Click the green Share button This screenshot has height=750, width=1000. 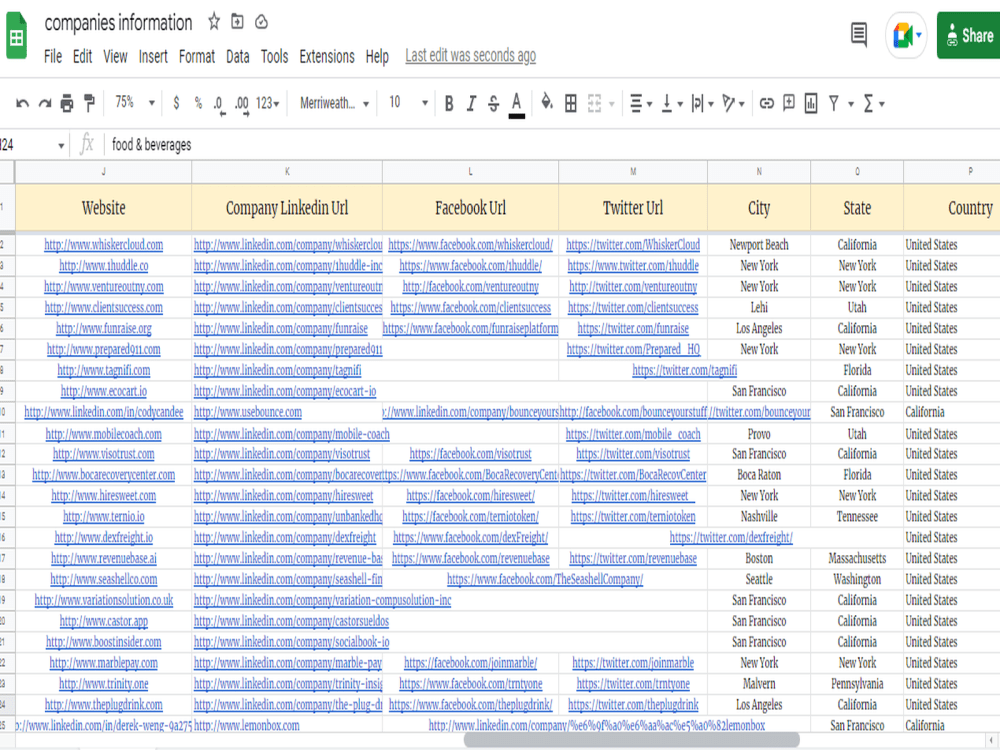969,35
